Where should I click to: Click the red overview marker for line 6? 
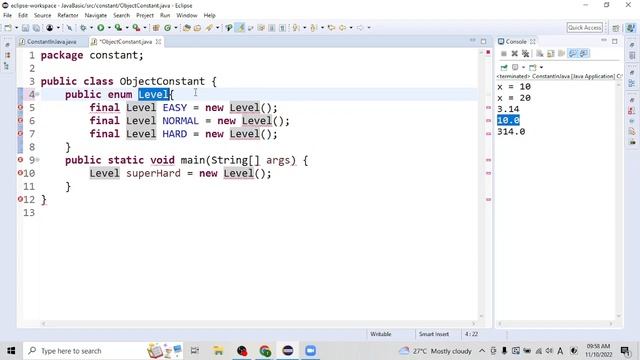pos(488,121)
